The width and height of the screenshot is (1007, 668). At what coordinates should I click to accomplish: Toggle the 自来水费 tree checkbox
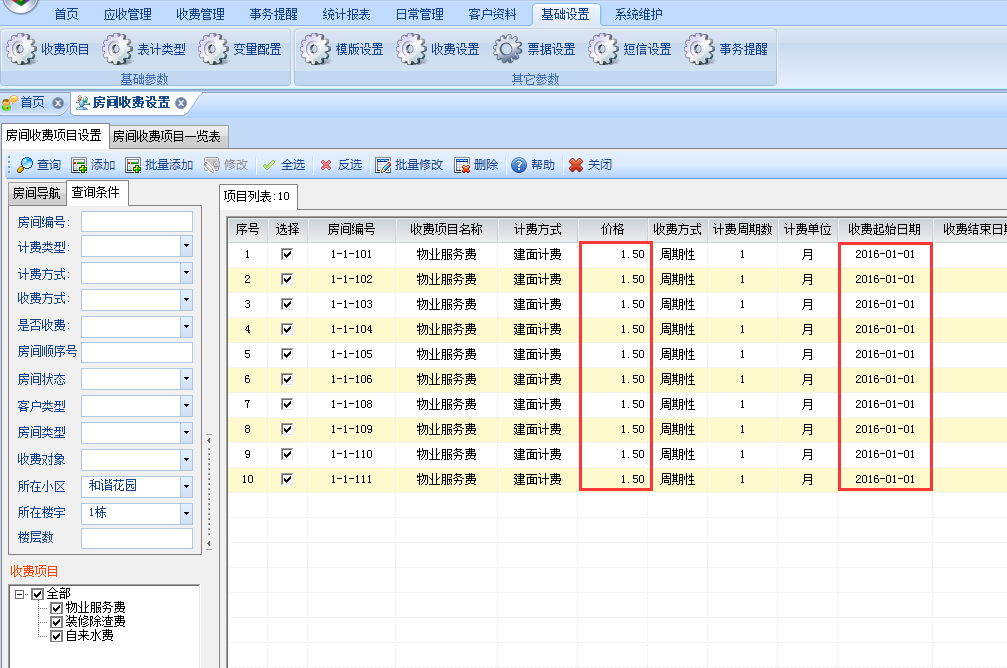click(57, 637)
